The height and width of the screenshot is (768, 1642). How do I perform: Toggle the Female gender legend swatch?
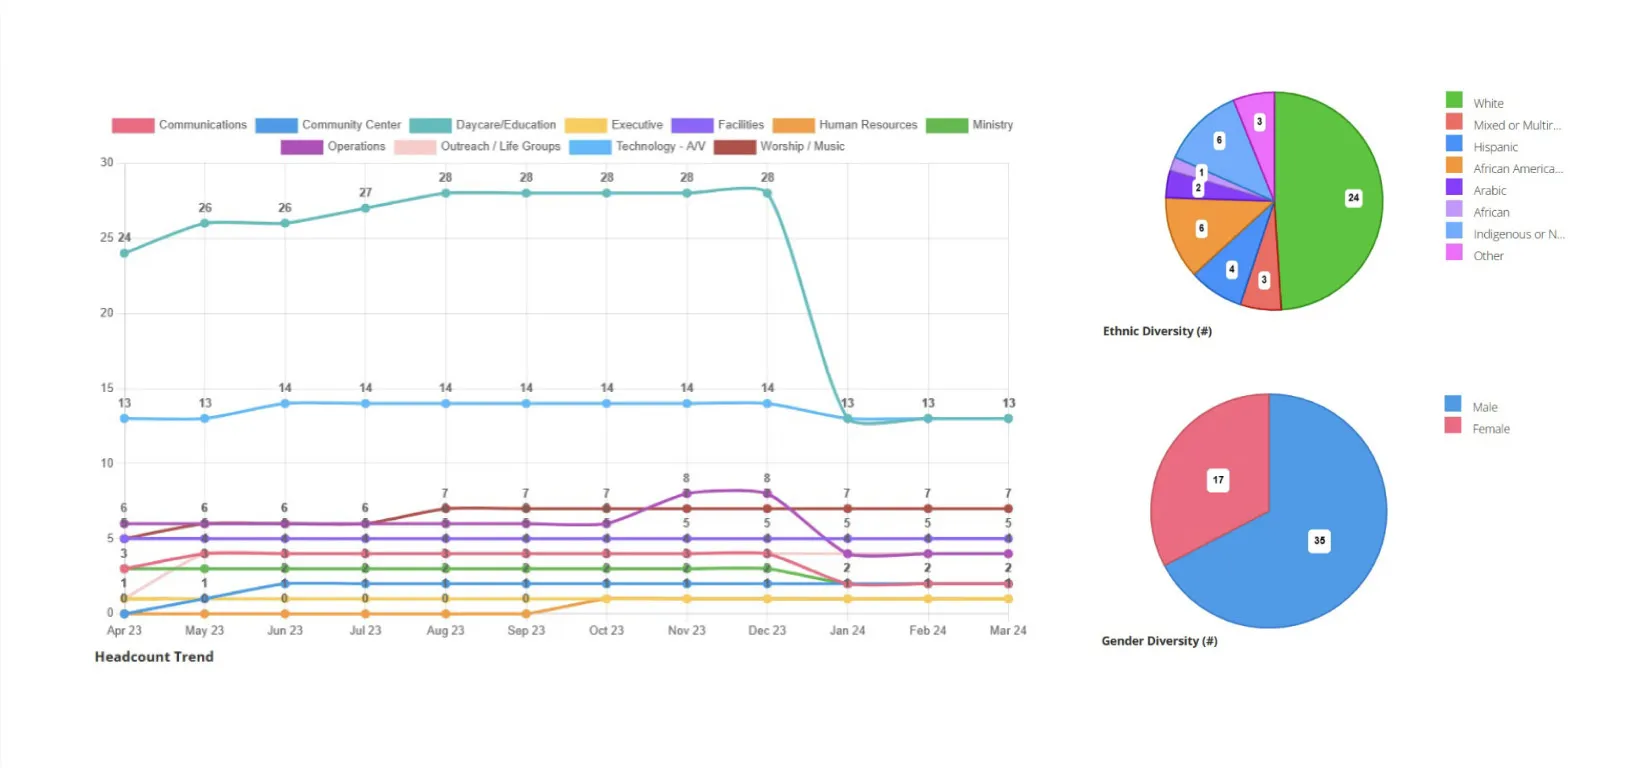[x=1453, y=426]
